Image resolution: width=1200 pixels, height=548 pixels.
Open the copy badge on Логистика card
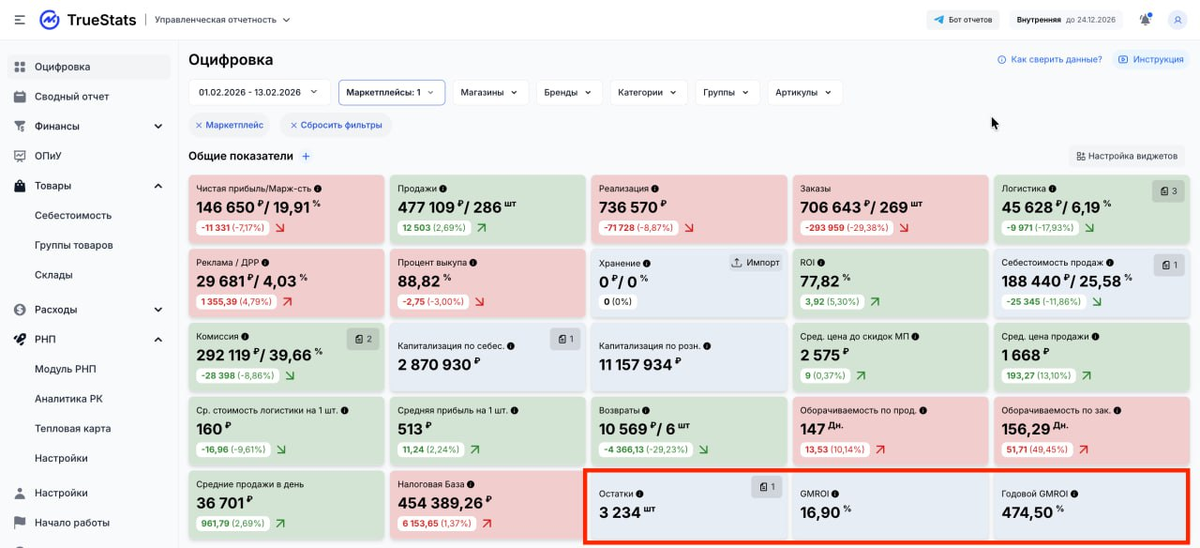1167,190
